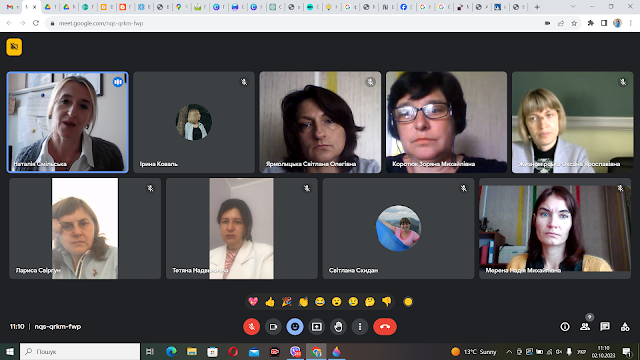Open the Chrome profile avatar
This screenshot has width=640, height=360.
click(617, 23)
